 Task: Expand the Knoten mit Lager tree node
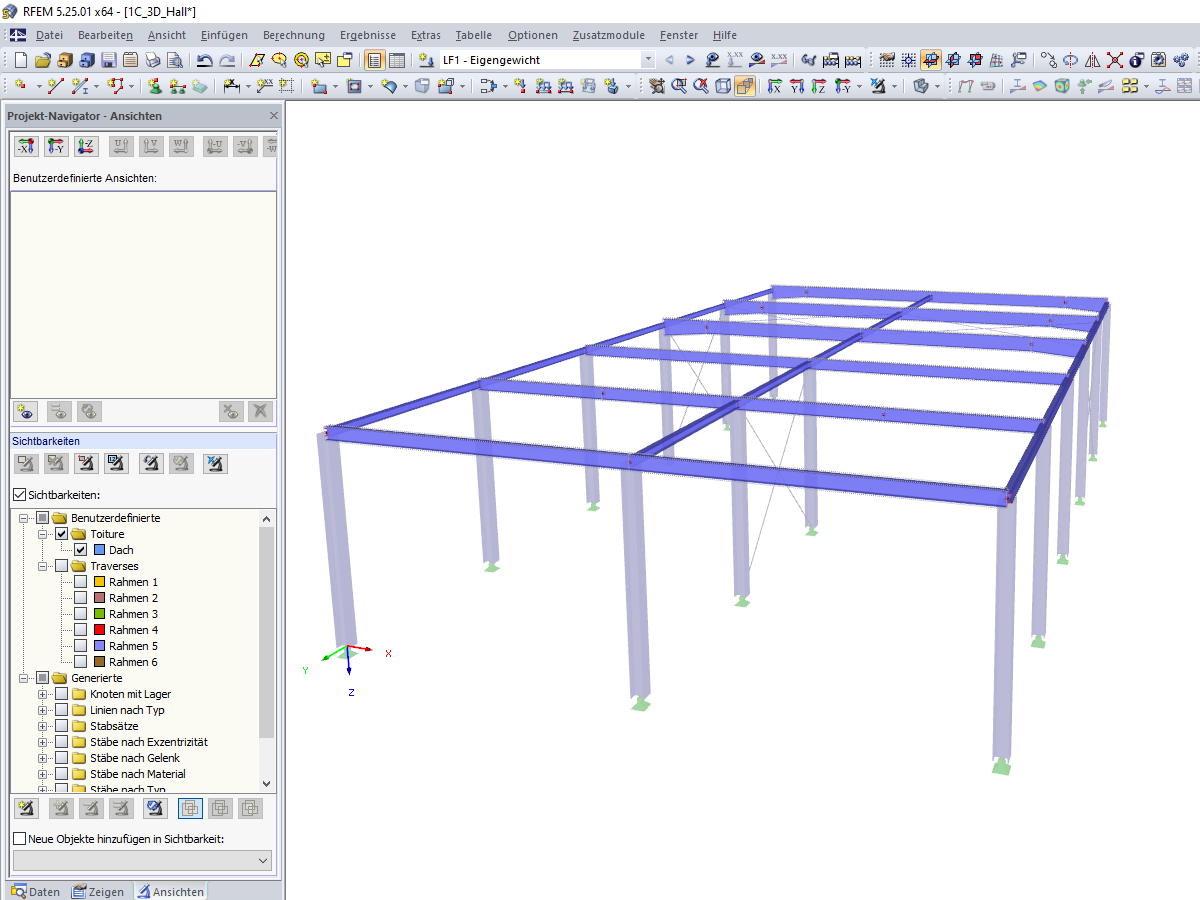[x=43, y=694]
